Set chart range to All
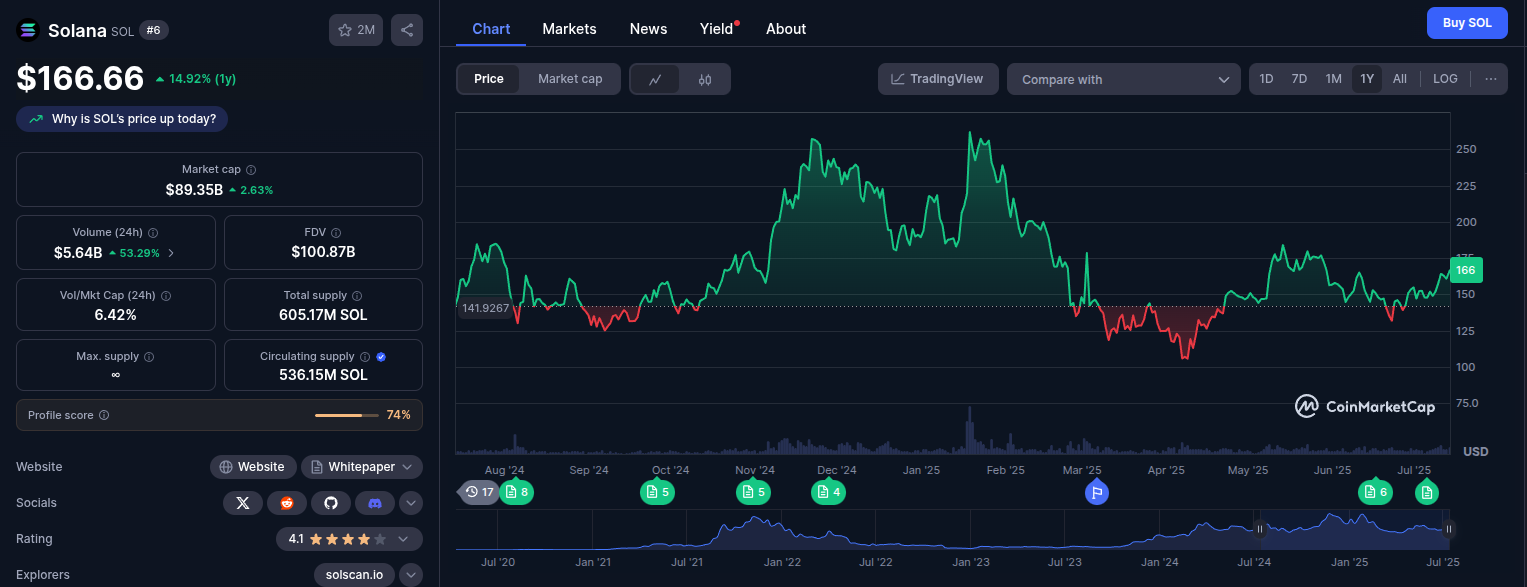This screenshot has height=587, width=1527. click(1400, 79)
